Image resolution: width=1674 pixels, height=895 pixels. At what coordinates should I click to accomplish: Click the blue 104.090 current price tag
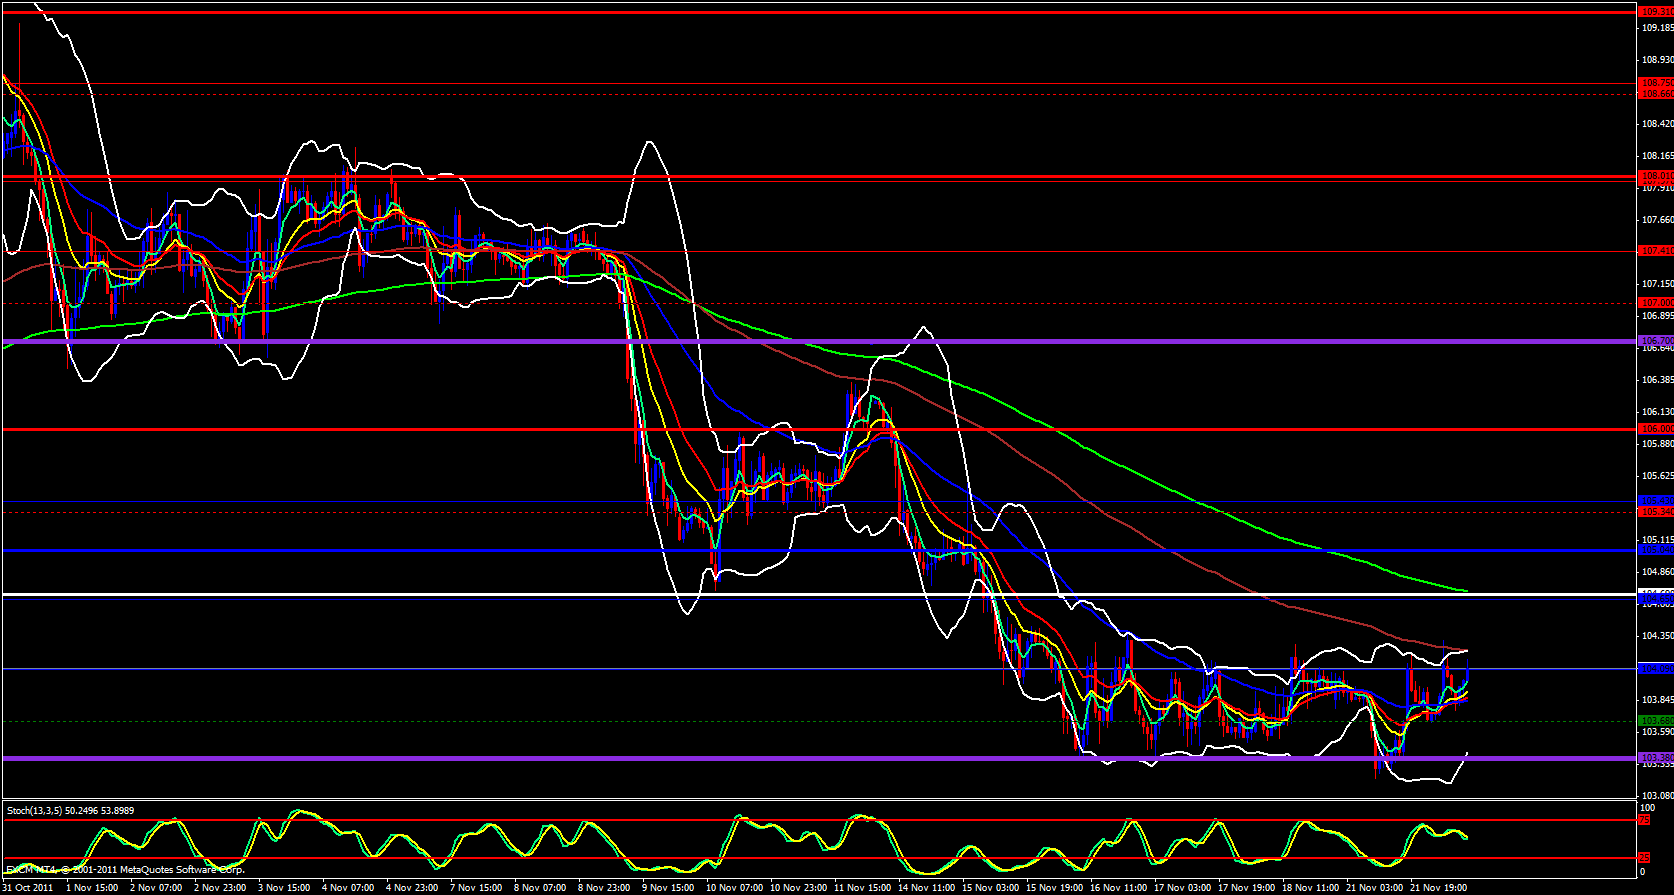pyautogui.click(x=1656, y=667)
